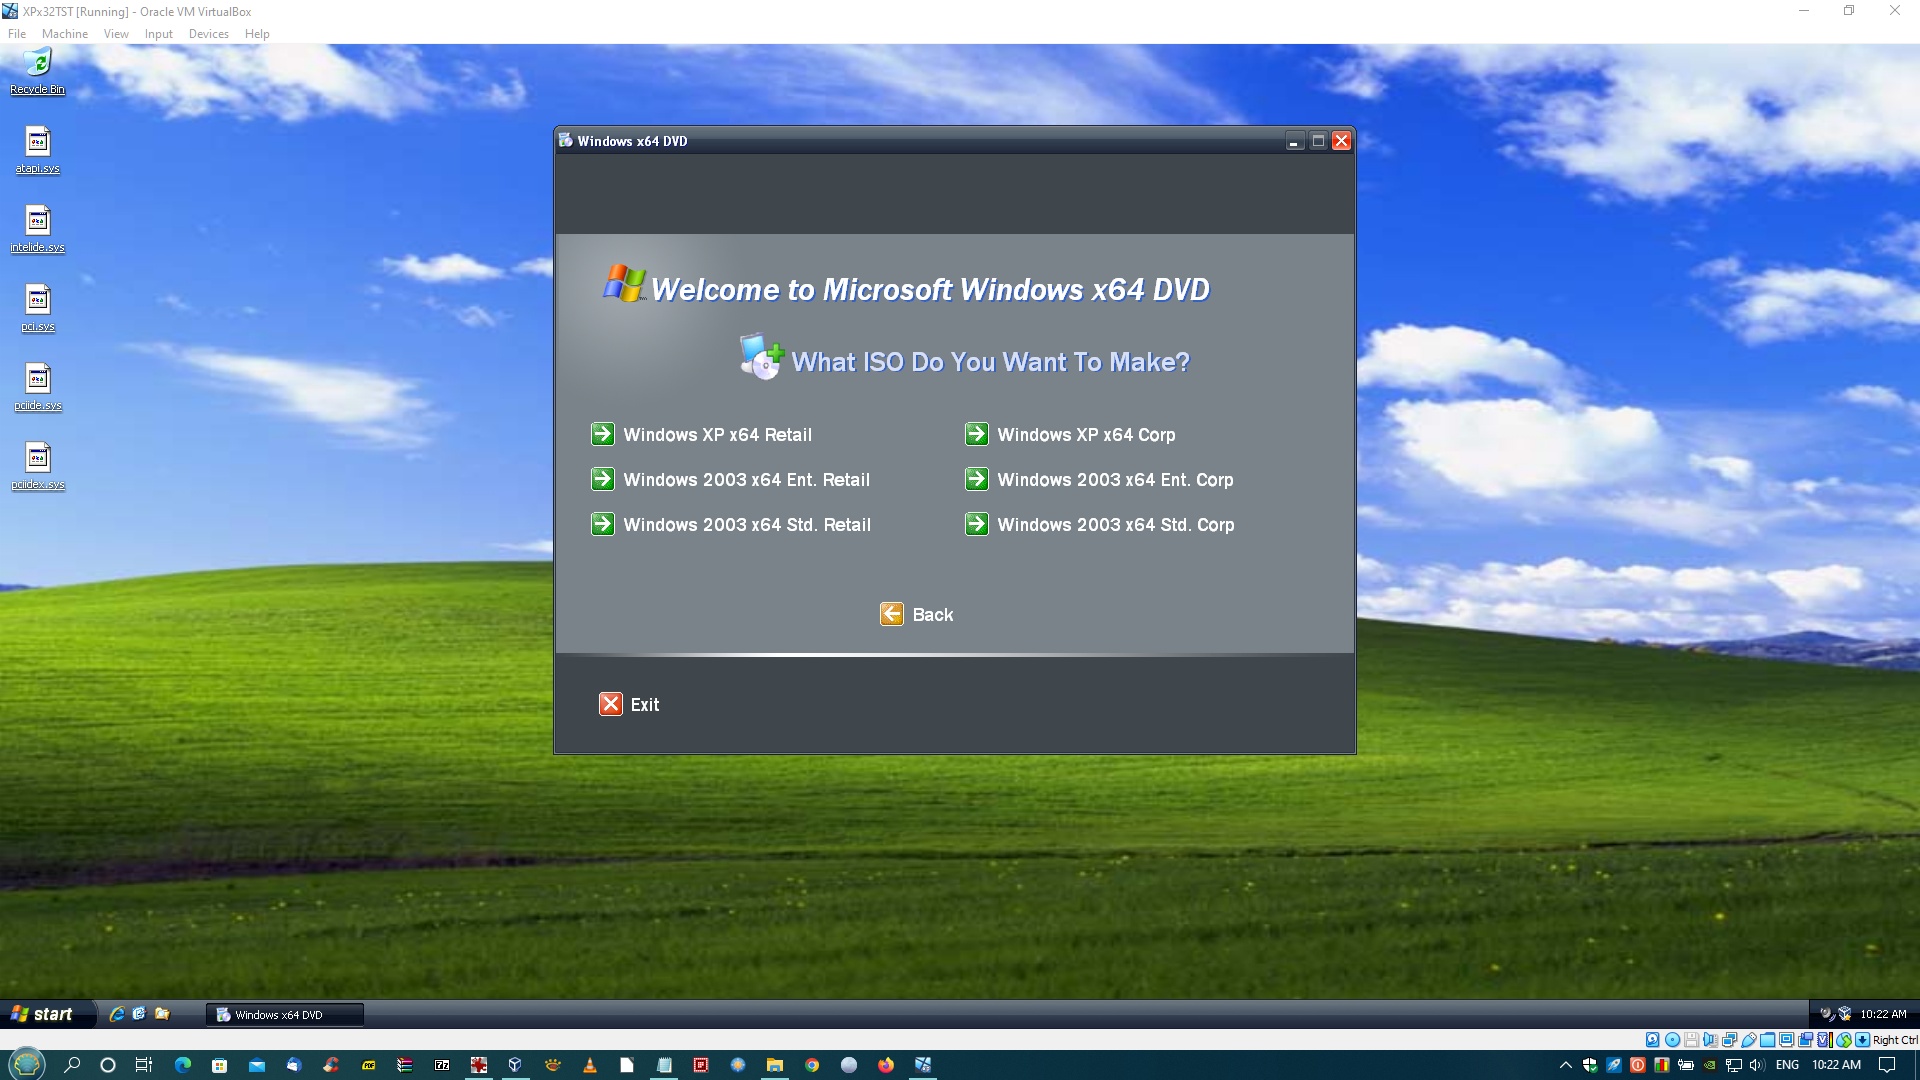This screenshot has width=1920, height=1080.
Task: Choose Windows 2003 x64 Std. Corp option
Action: click(x=1116, y=525)
